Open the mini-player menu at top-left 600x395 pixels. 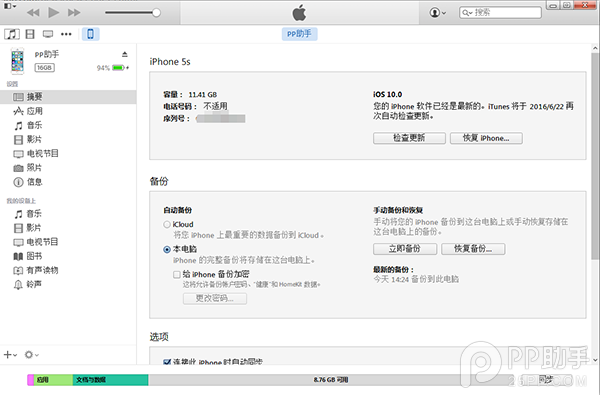coord(10,6)
